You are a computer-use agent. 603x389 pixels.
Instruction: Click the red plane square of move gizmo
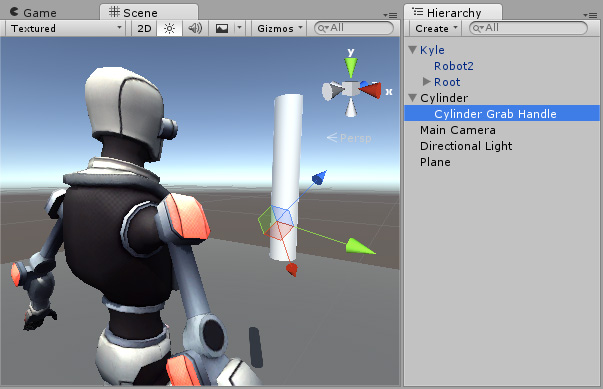pos(280,231)
